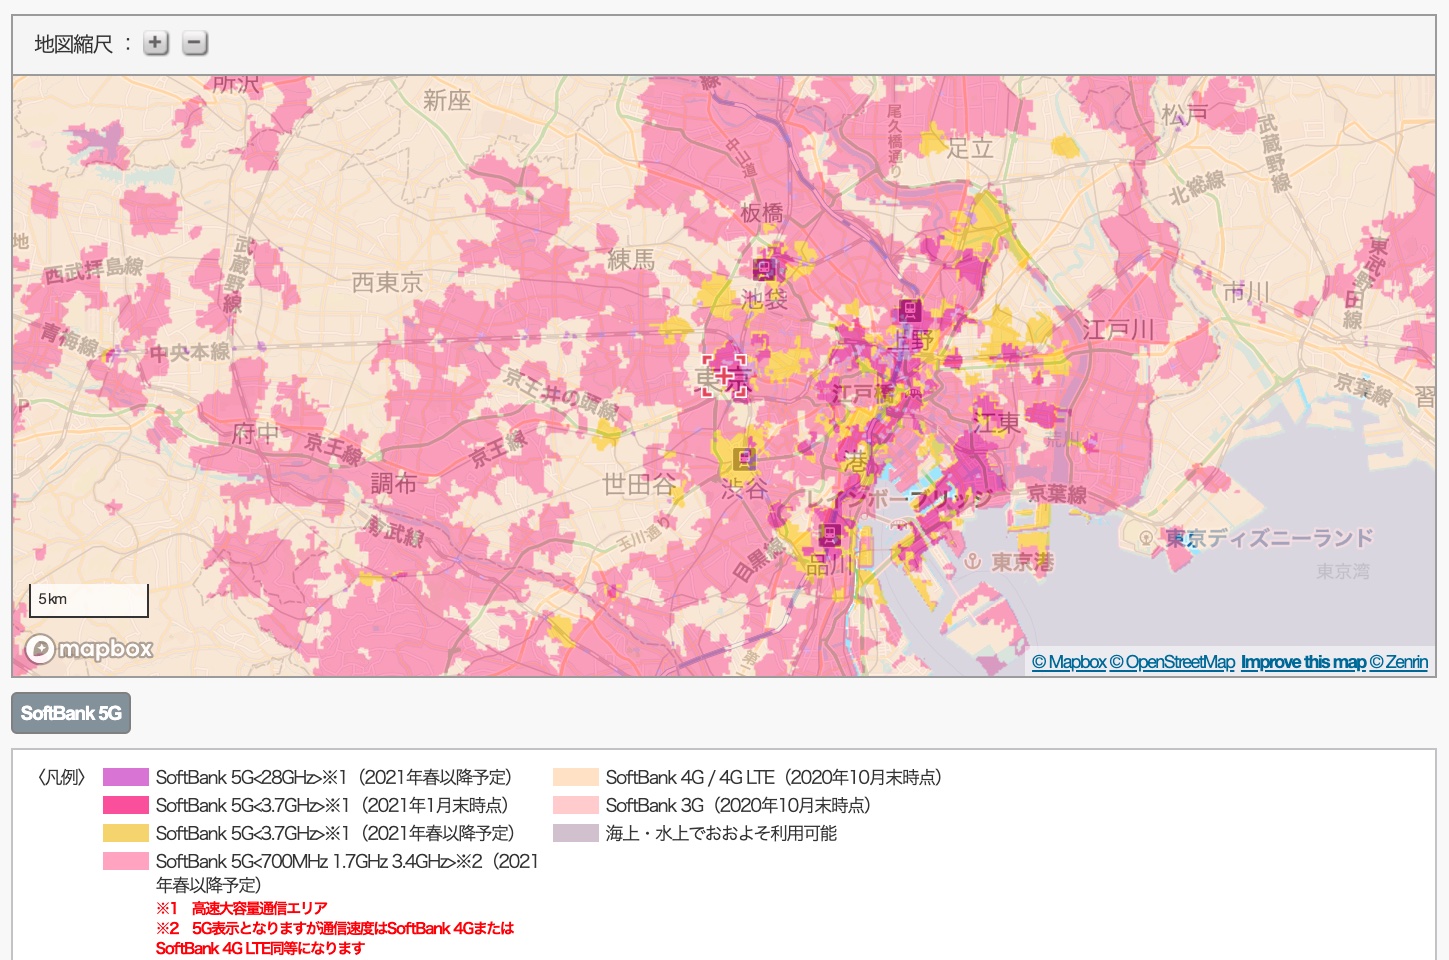The image size is (1449, 960).
Task: Click the 地図縮尺 label
Action: 73,43
